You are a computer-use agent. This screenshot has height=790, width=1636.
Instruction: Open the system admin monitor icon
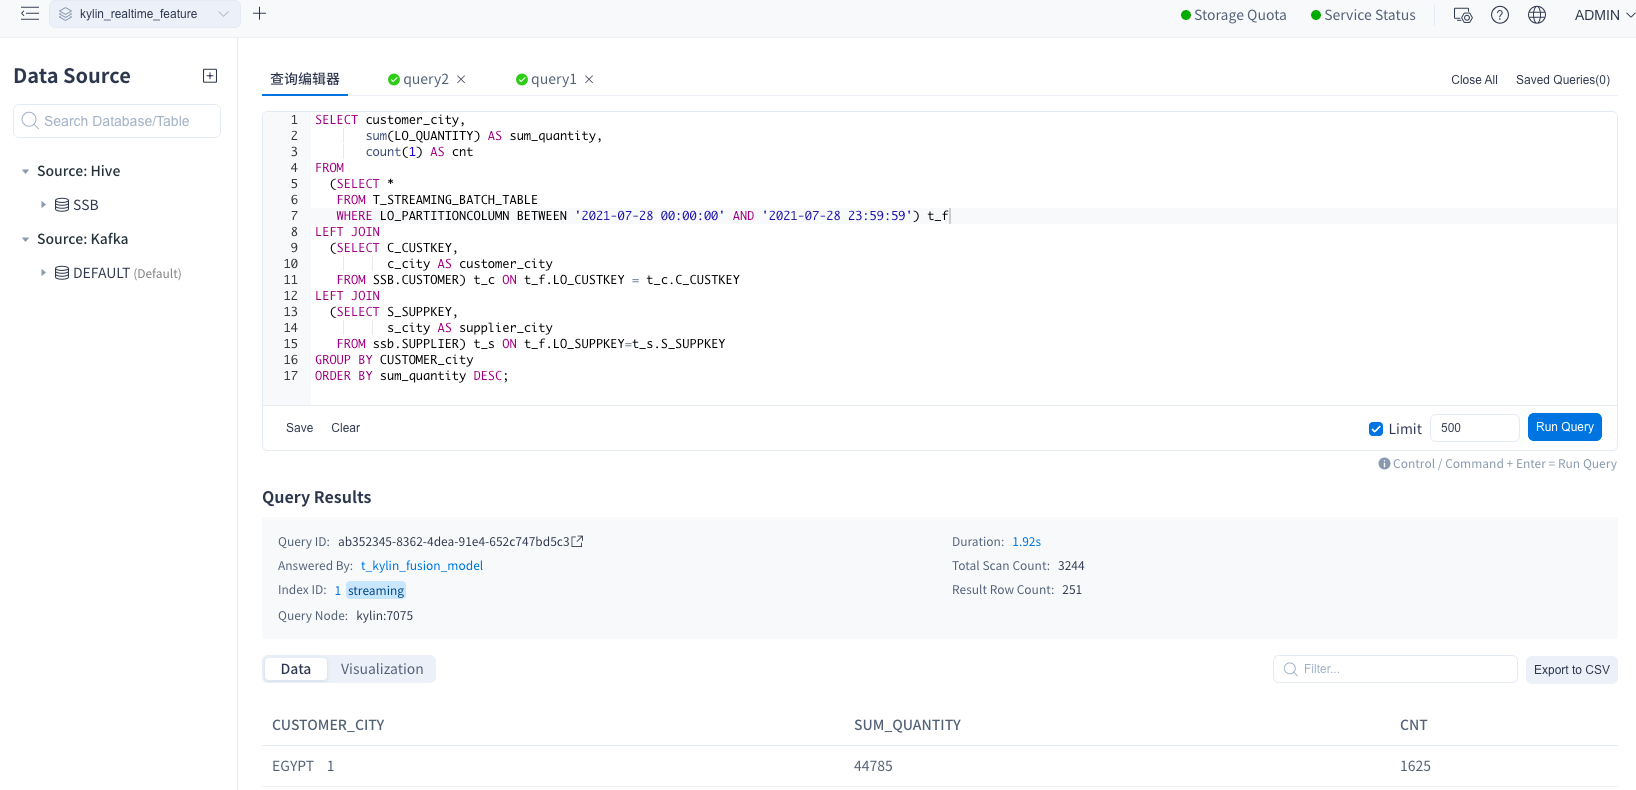click(x=1462, y=15)
